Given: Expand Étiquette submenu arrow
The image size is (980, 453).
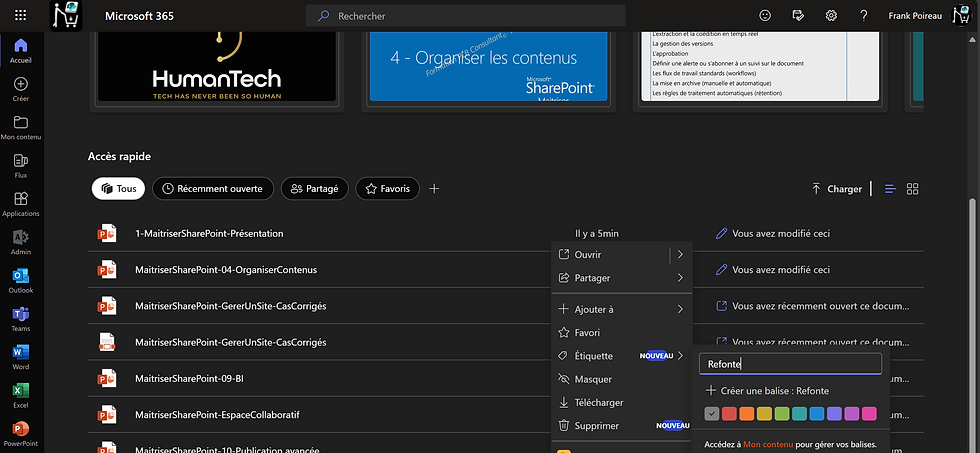Looking at the screenshot, I should [680, 356].
